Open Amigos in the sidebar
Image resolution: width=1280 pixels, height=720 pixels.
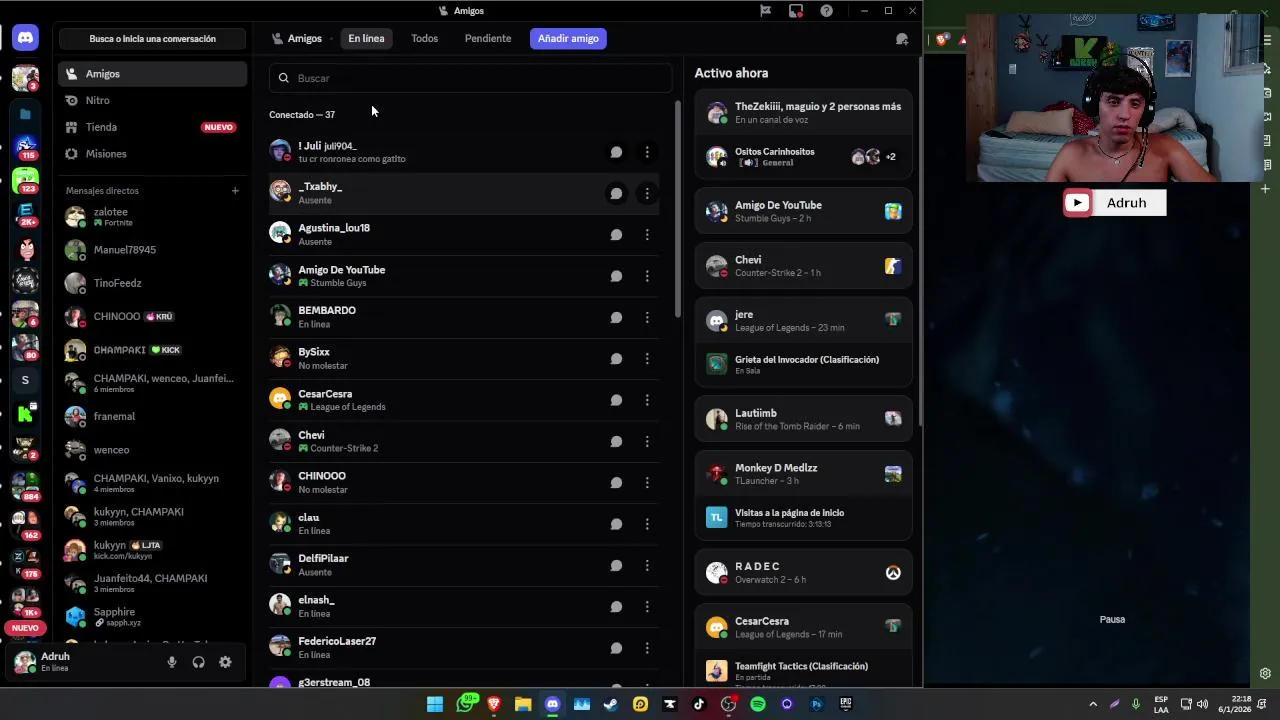pos(152,74)
